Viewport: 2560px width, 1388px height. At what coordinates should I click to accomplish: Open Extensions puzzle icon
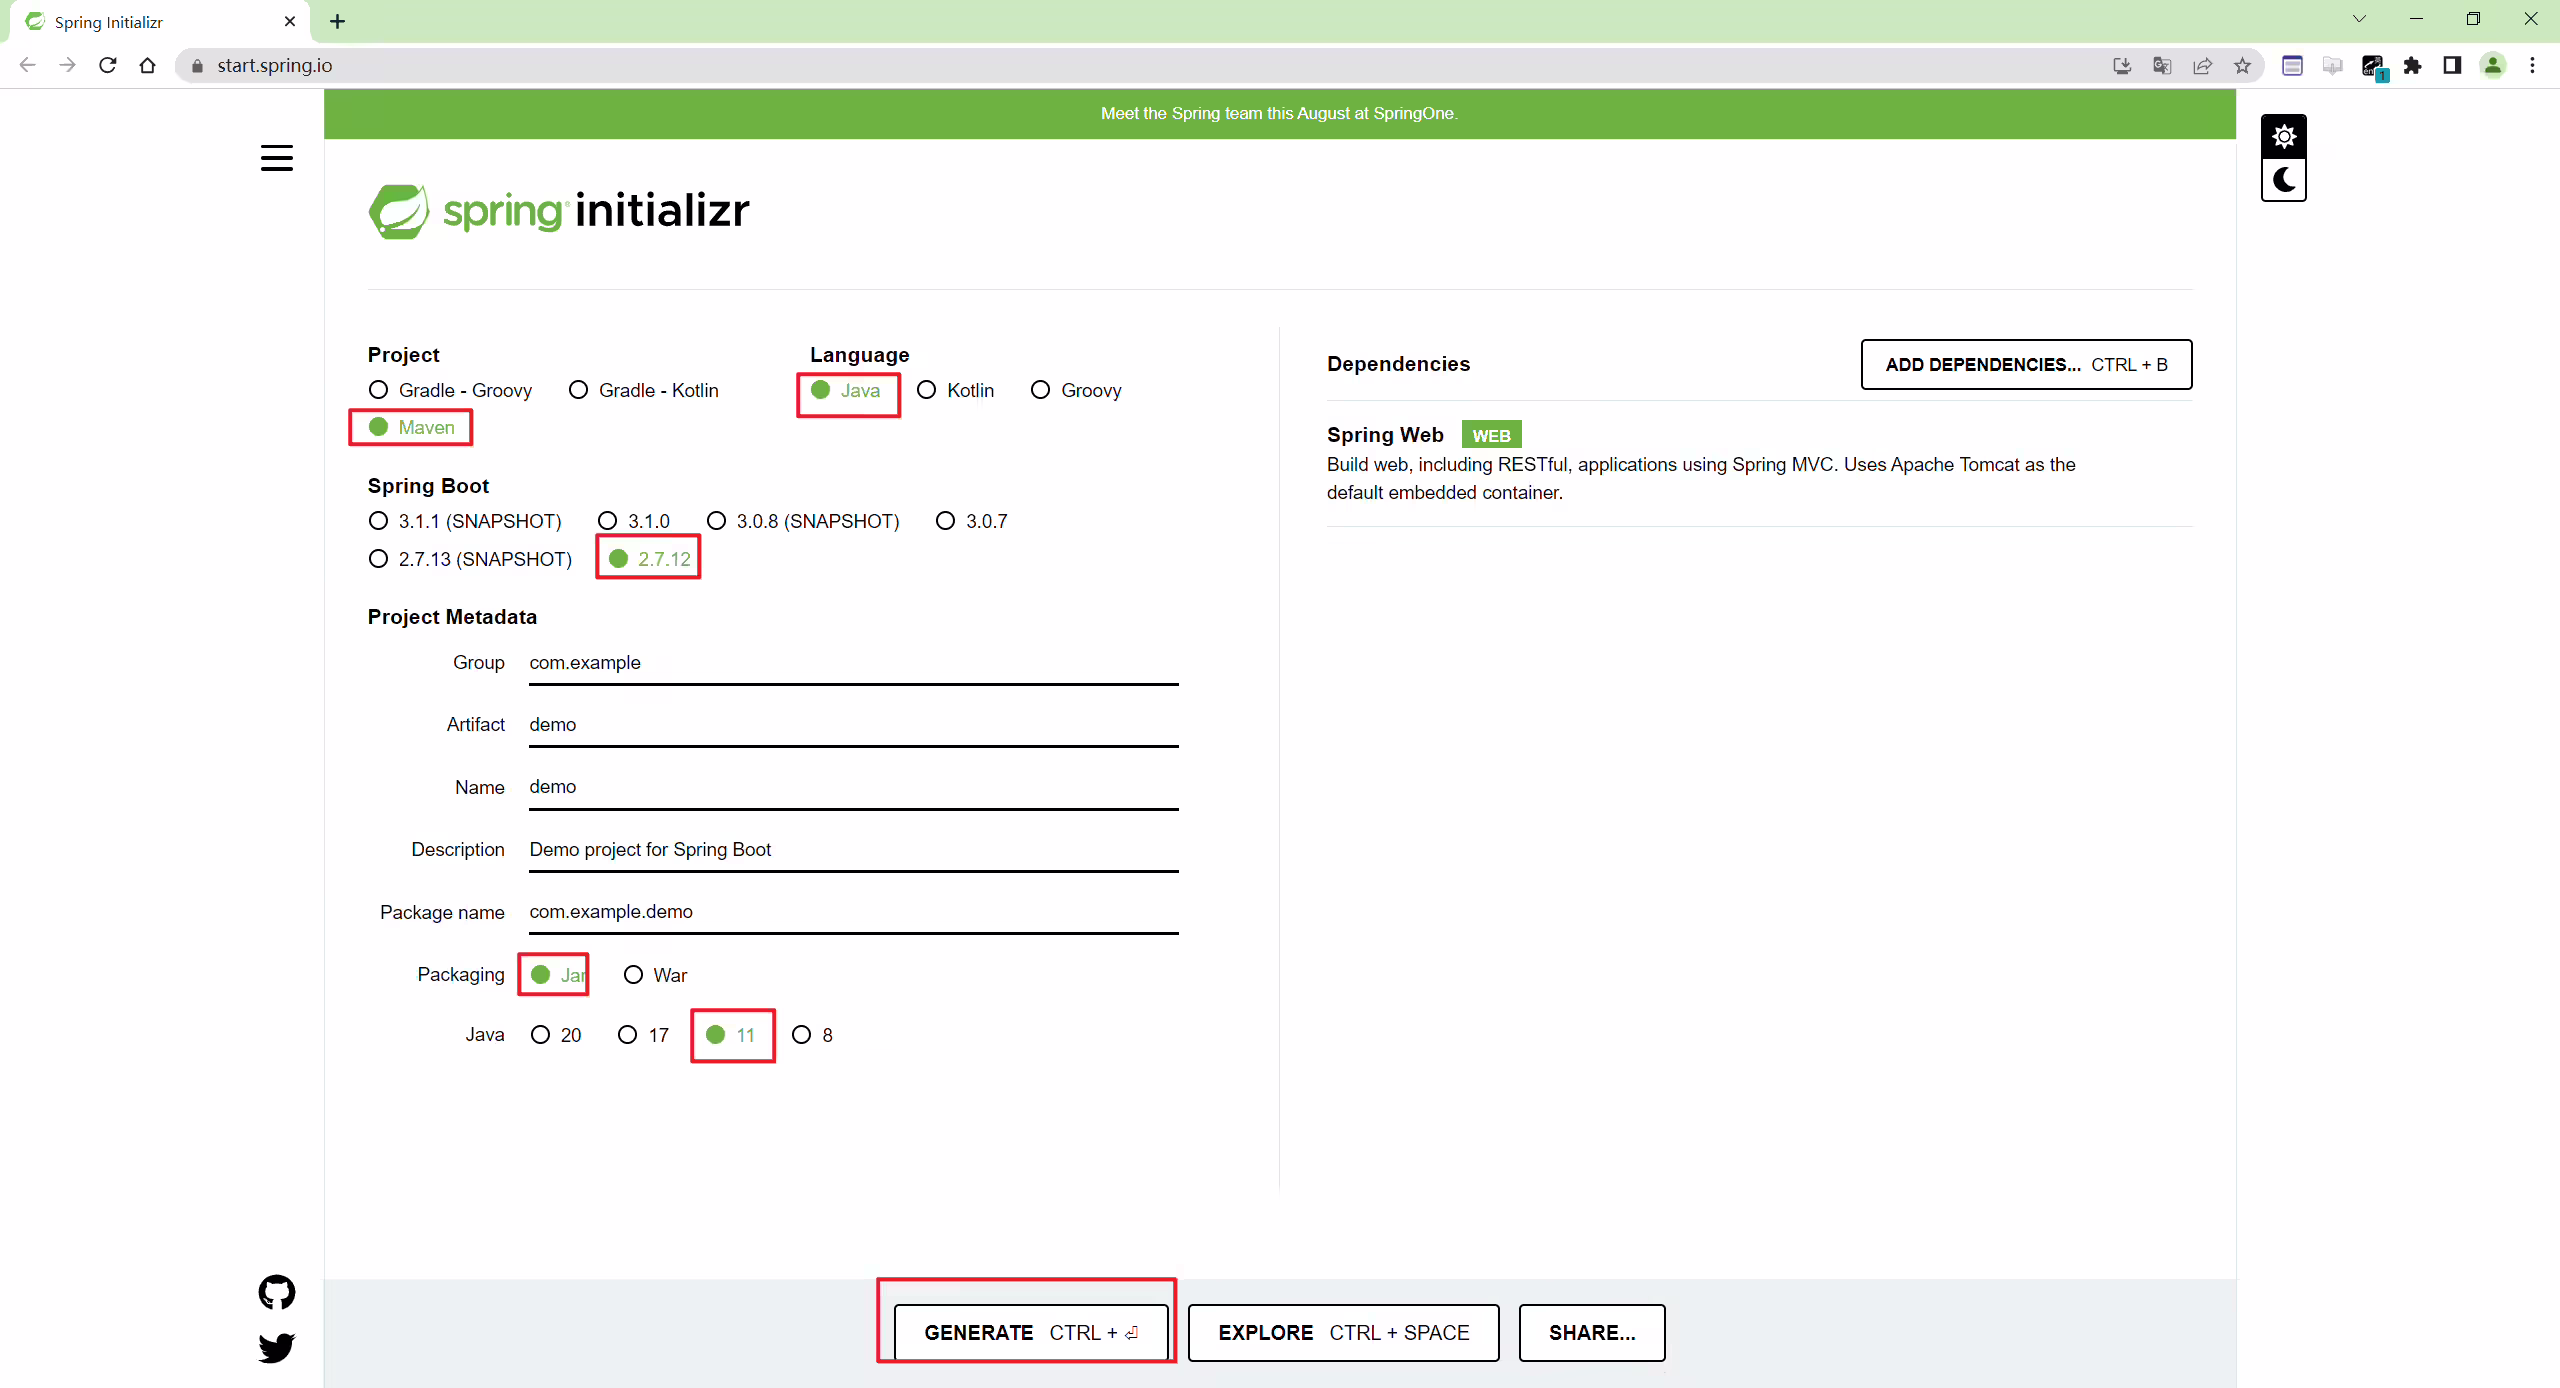[2413, 65]
